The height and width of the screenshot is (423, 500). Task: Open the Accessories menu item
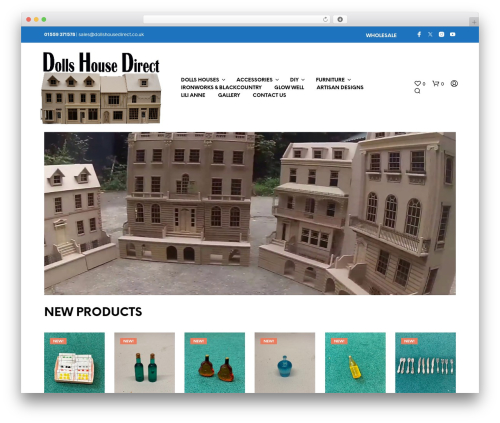(254, 80)
